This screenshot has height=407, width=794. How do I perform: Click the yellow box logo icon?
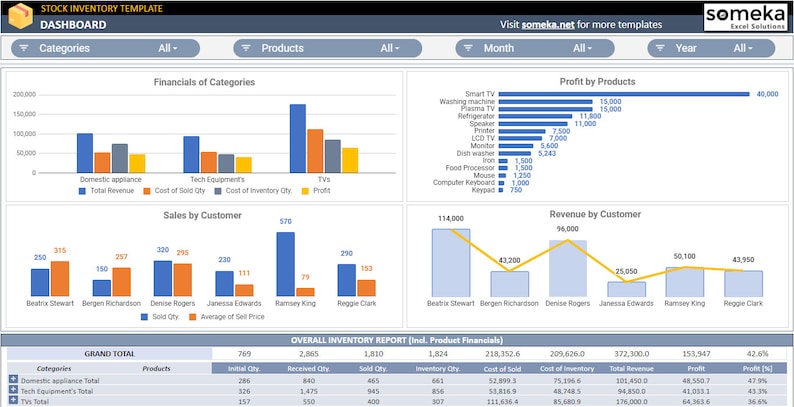[x=20, y=16]
